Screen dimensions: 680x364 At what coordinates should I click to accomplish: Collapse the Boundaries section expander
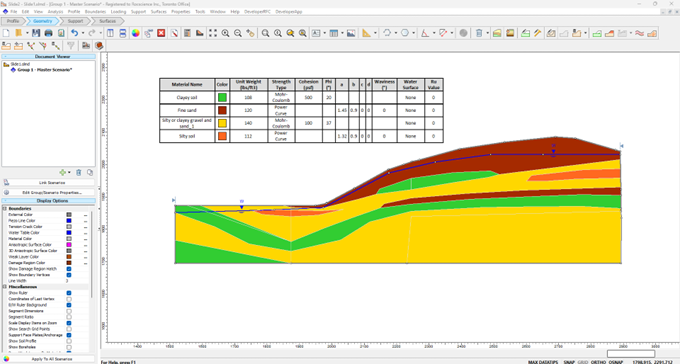tap(5, 209)
